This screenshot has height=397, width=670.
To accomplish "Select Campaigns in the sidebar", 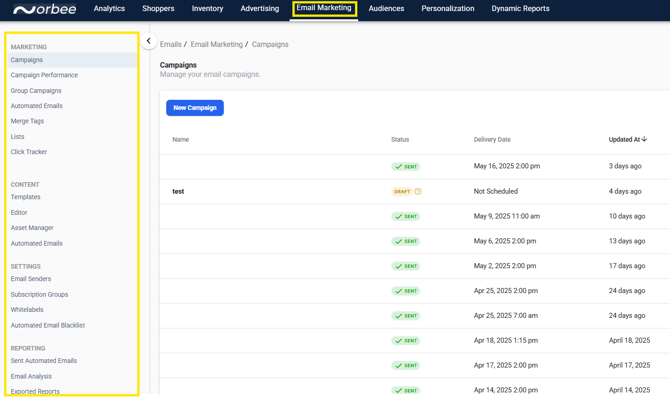I will coord(72,60).
